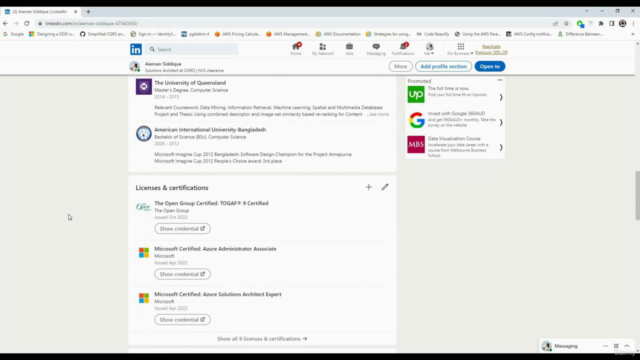Open The Open Group Certified TOGAF title
The image size is (640, 360).
[211, 203]
